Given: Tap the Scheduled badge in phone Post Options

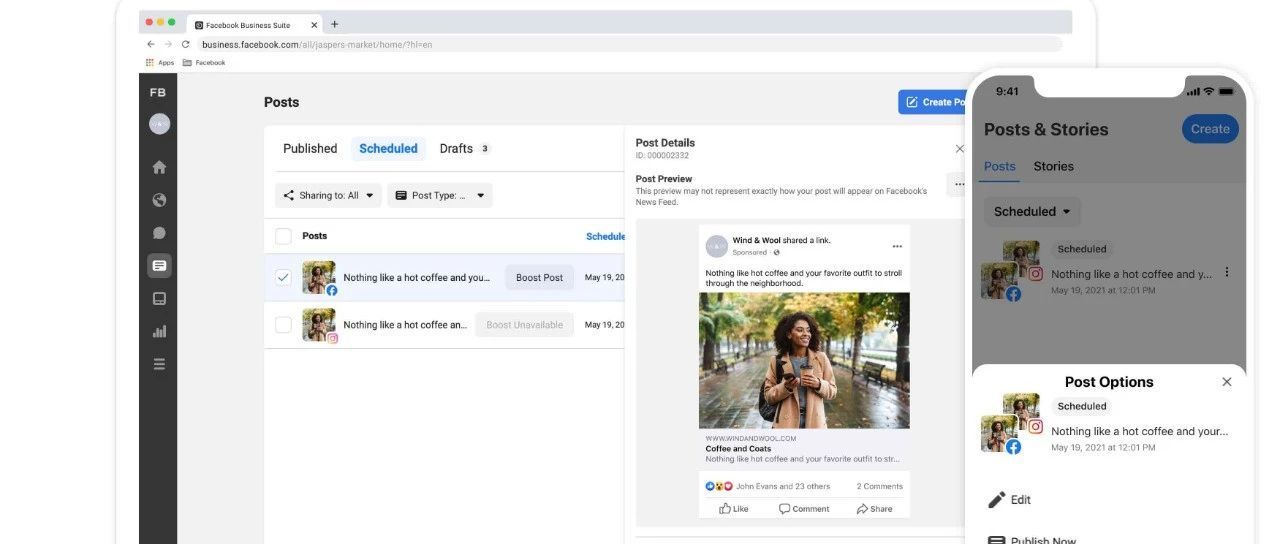Looking at the screenshot, I should pyautogui.click(x=1082, y=406).
